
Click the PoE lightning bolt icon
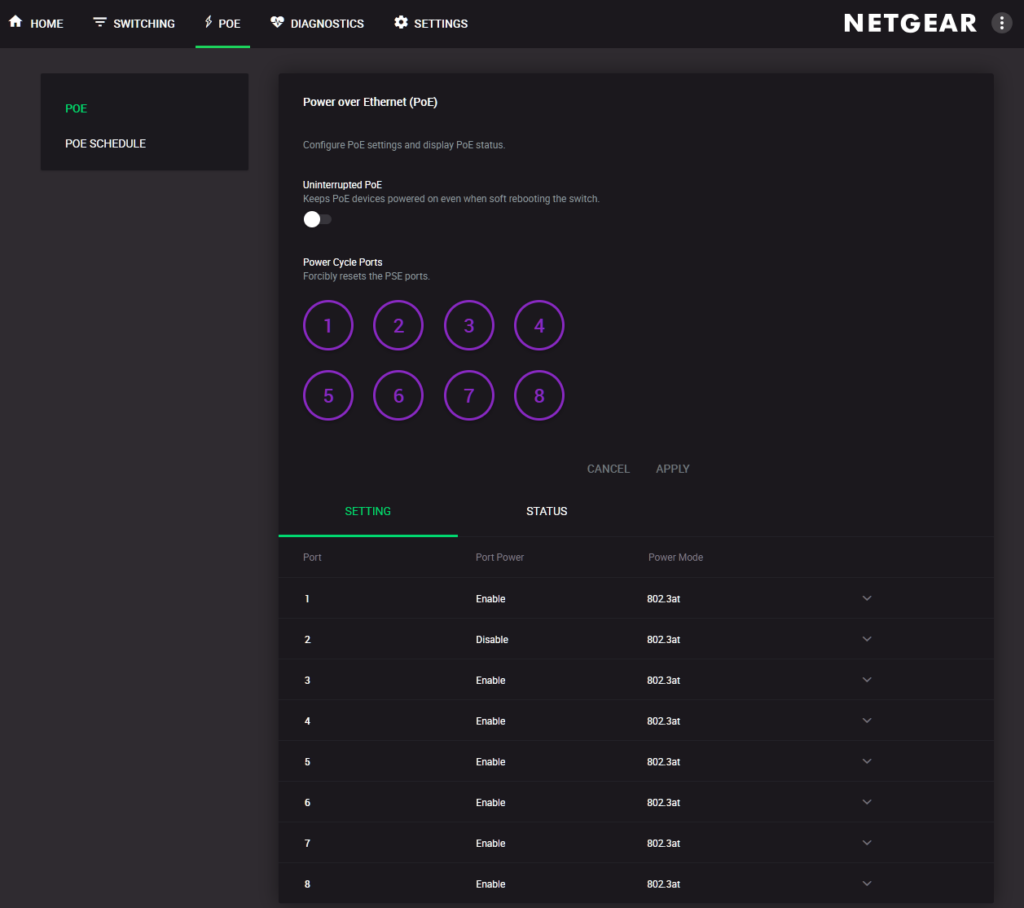pos(208,22)
